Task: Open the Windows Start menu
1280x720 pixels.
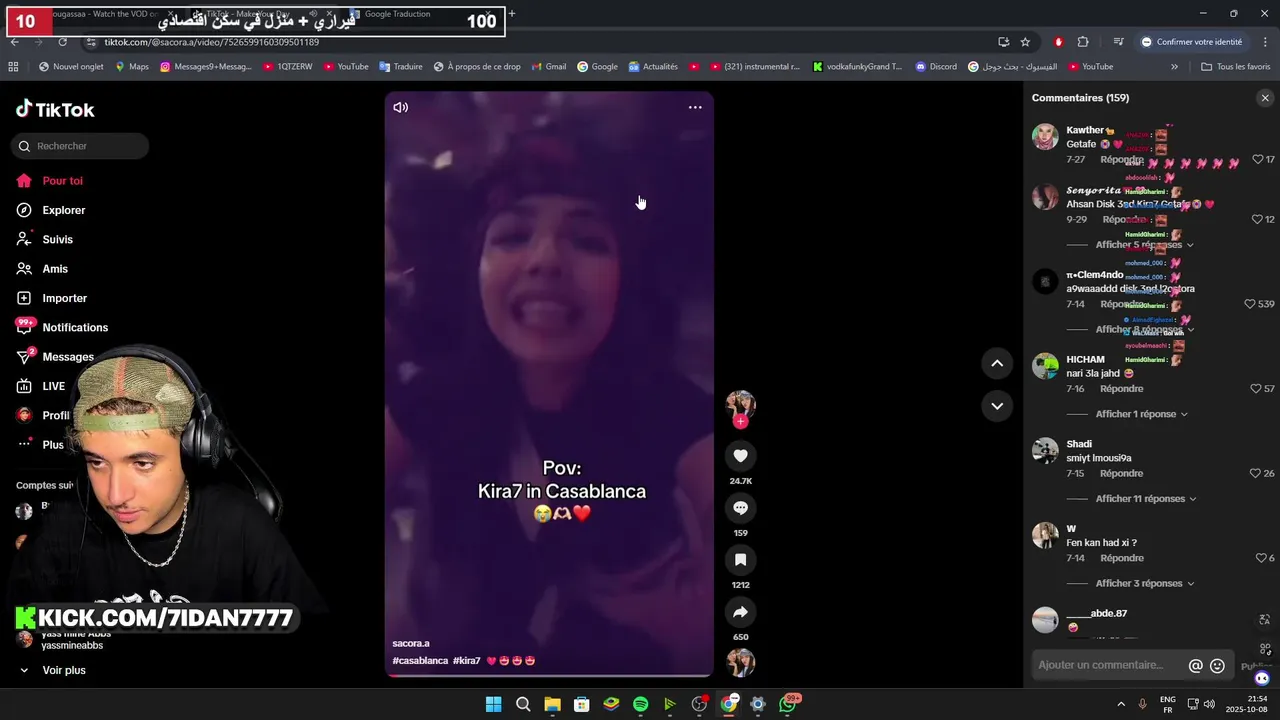Action: 493,704
